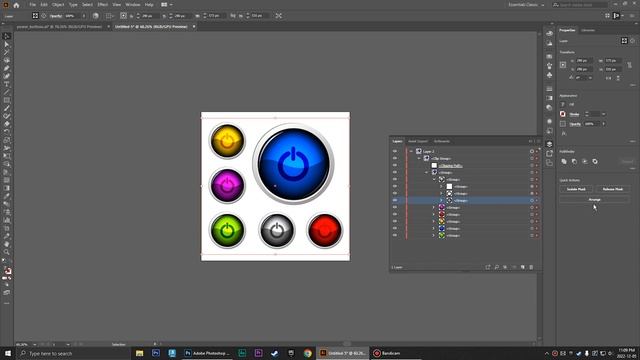Open the stroke weight dropdown in Appearance
Viewport: 640px width, 360px height.
pyautogui.click(x=604, y=114)
